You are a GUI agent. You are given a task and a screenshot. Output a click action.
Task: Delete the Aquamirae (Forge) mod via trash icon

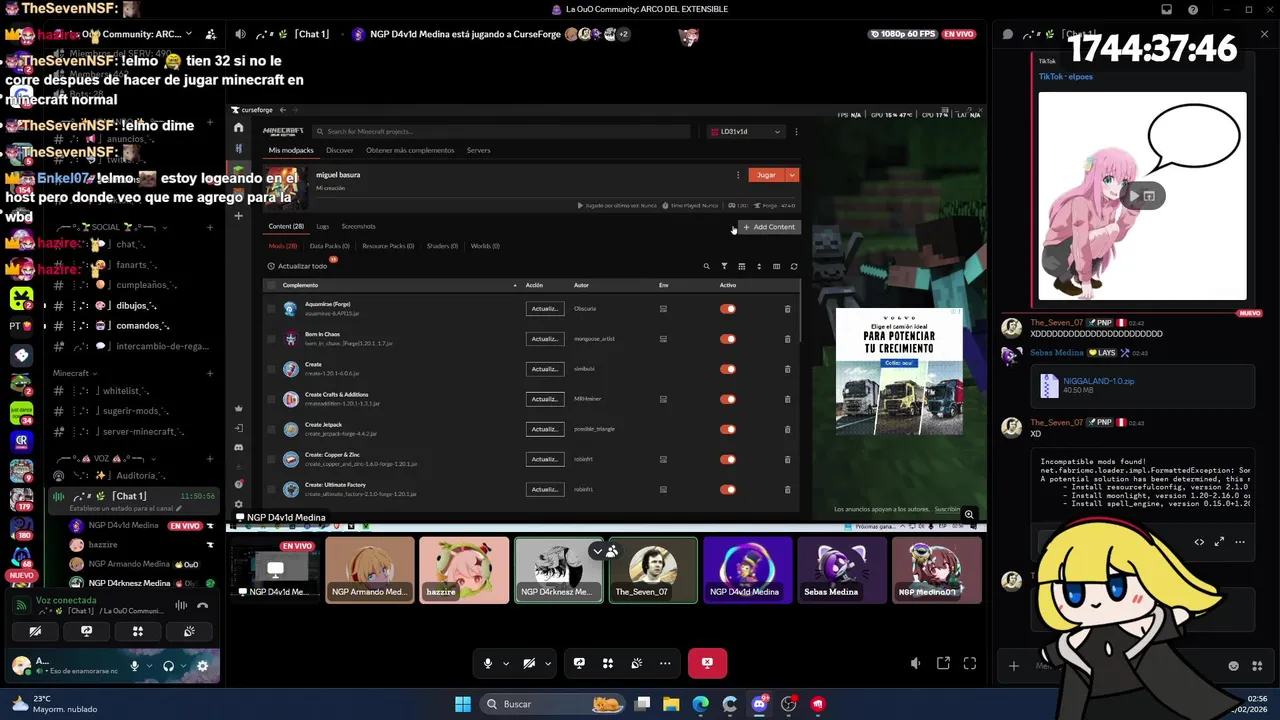tap(787, 309)
